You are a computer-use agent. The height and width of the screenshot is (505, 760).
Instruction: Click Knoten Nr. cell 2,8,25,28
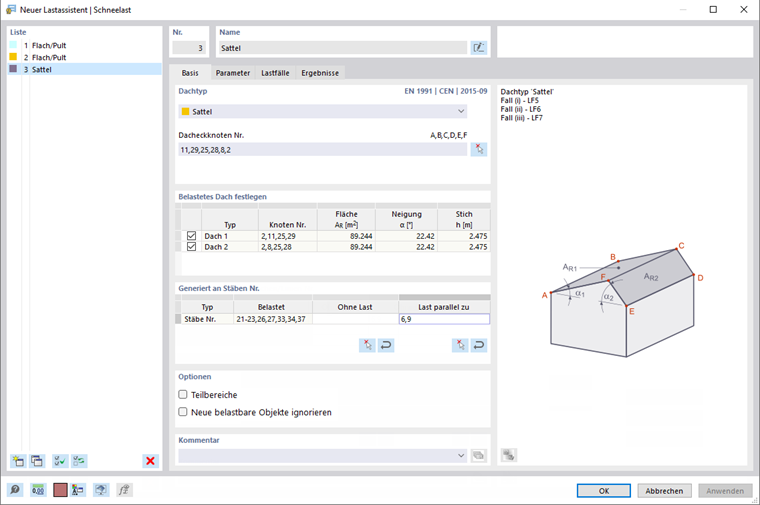[288, 247]
